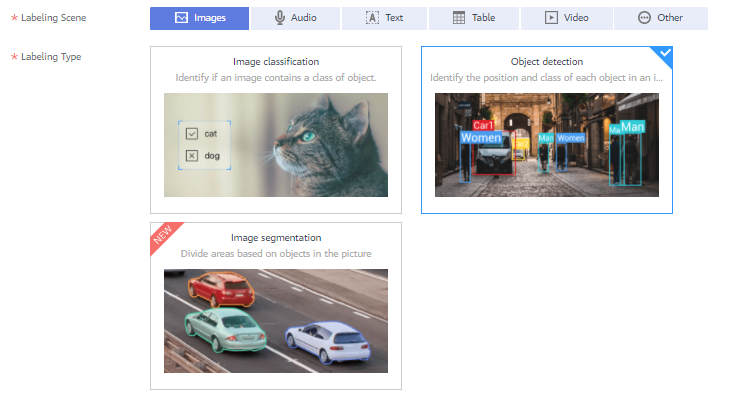The height and width of the screenshot is (393, 735).
Task: Switch to the Video labeling scene
Action: point(567,18)
